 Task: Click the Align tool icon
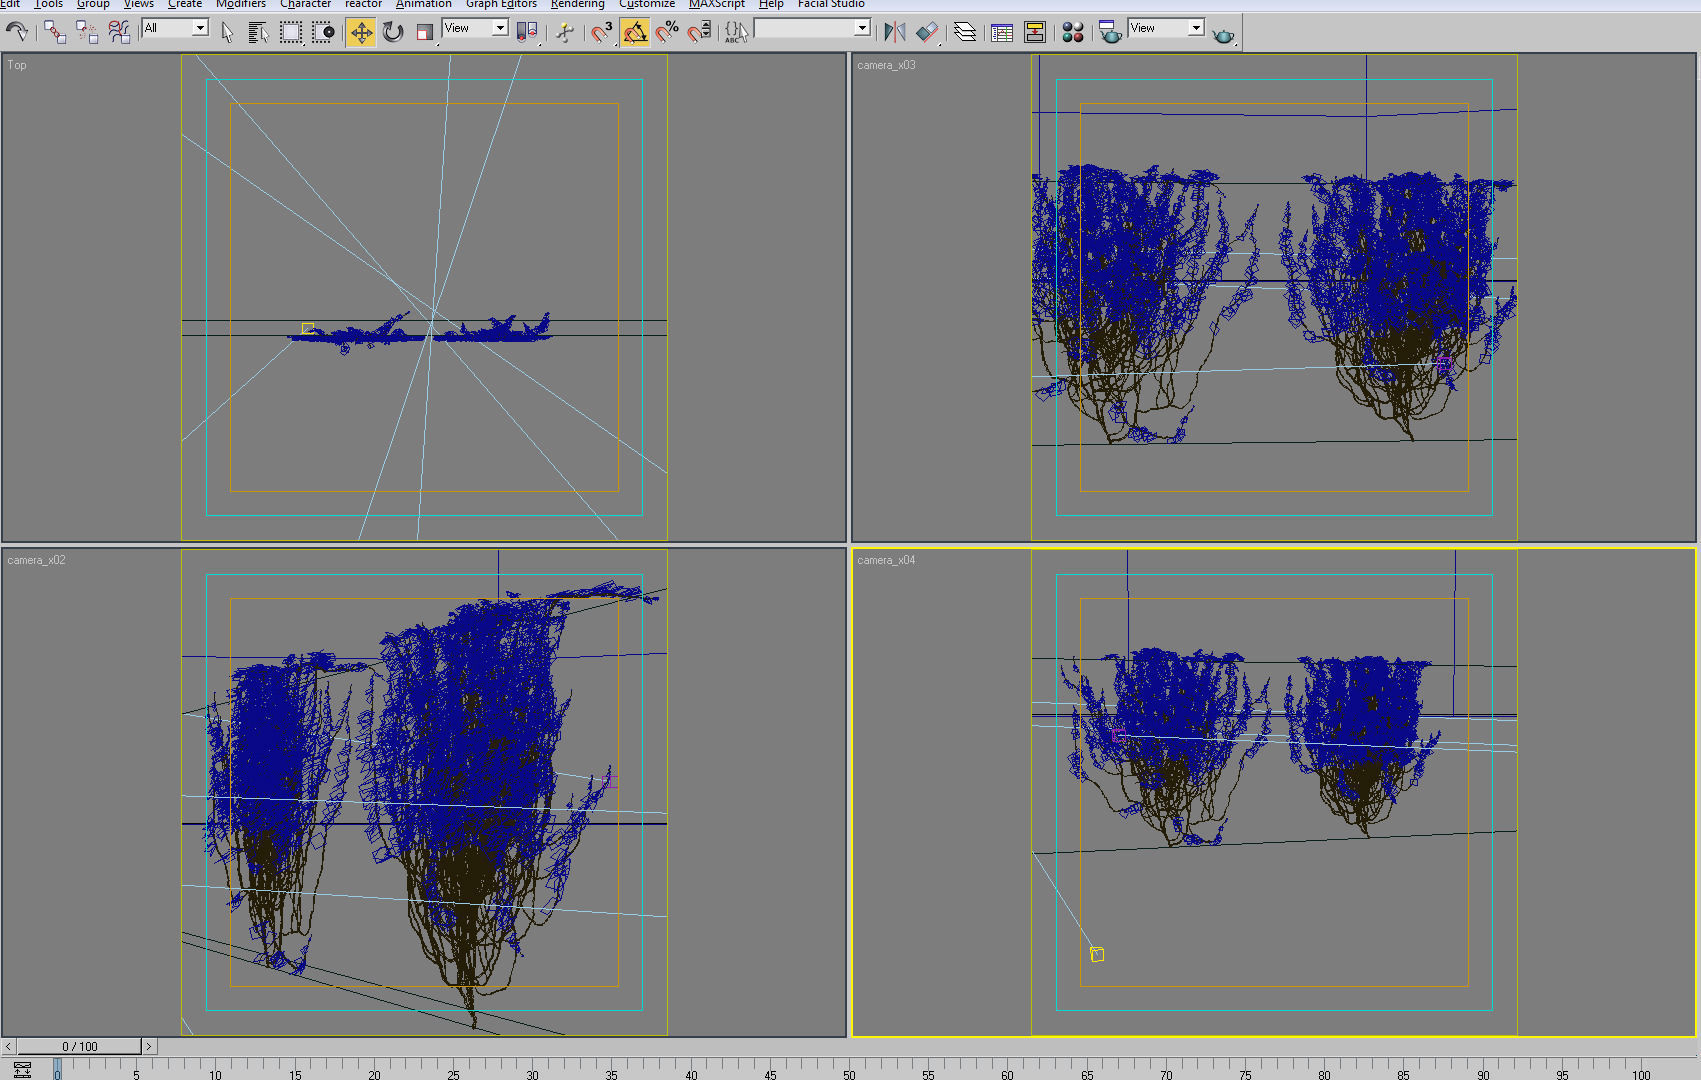(x=927, y=32)
